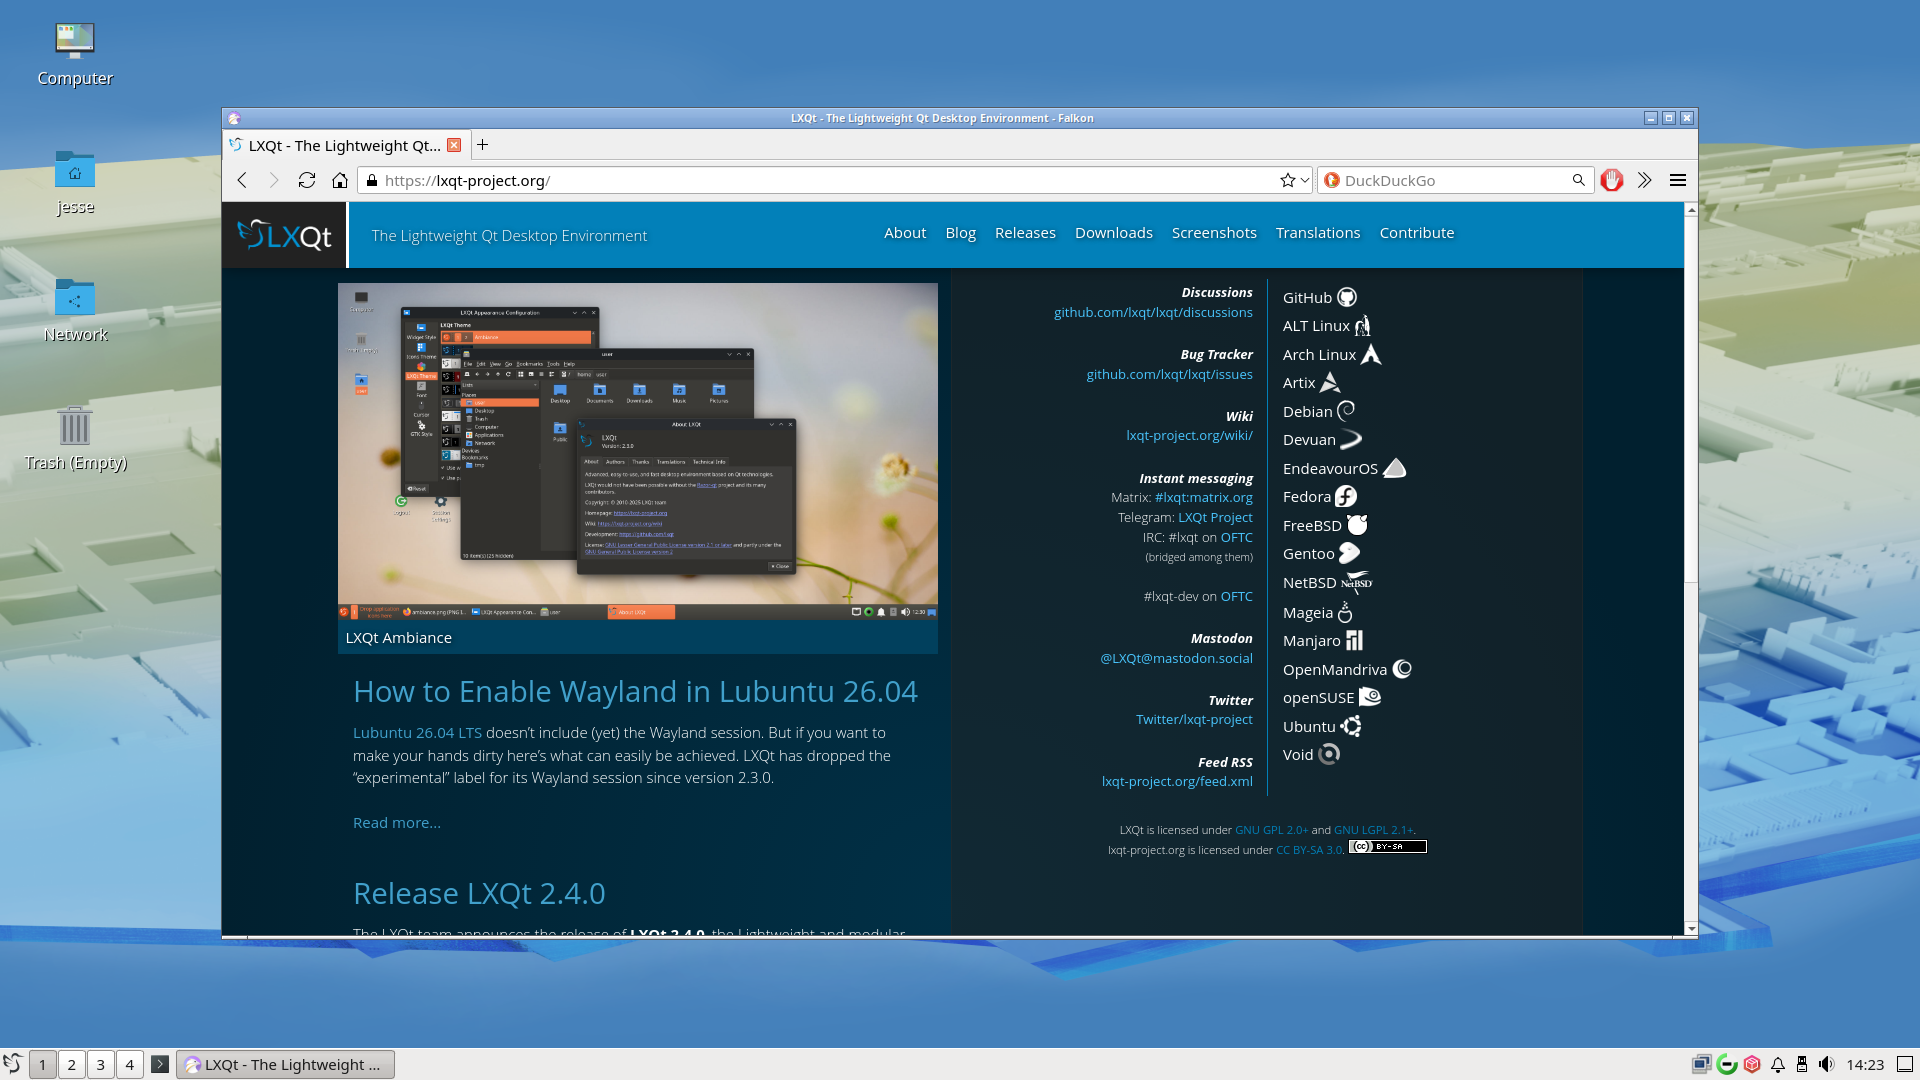This screenshot has height=1080, width=1920.
Task: Click the Fedora logo icon
Action: pyautogui.click(x=1346, y=496)
